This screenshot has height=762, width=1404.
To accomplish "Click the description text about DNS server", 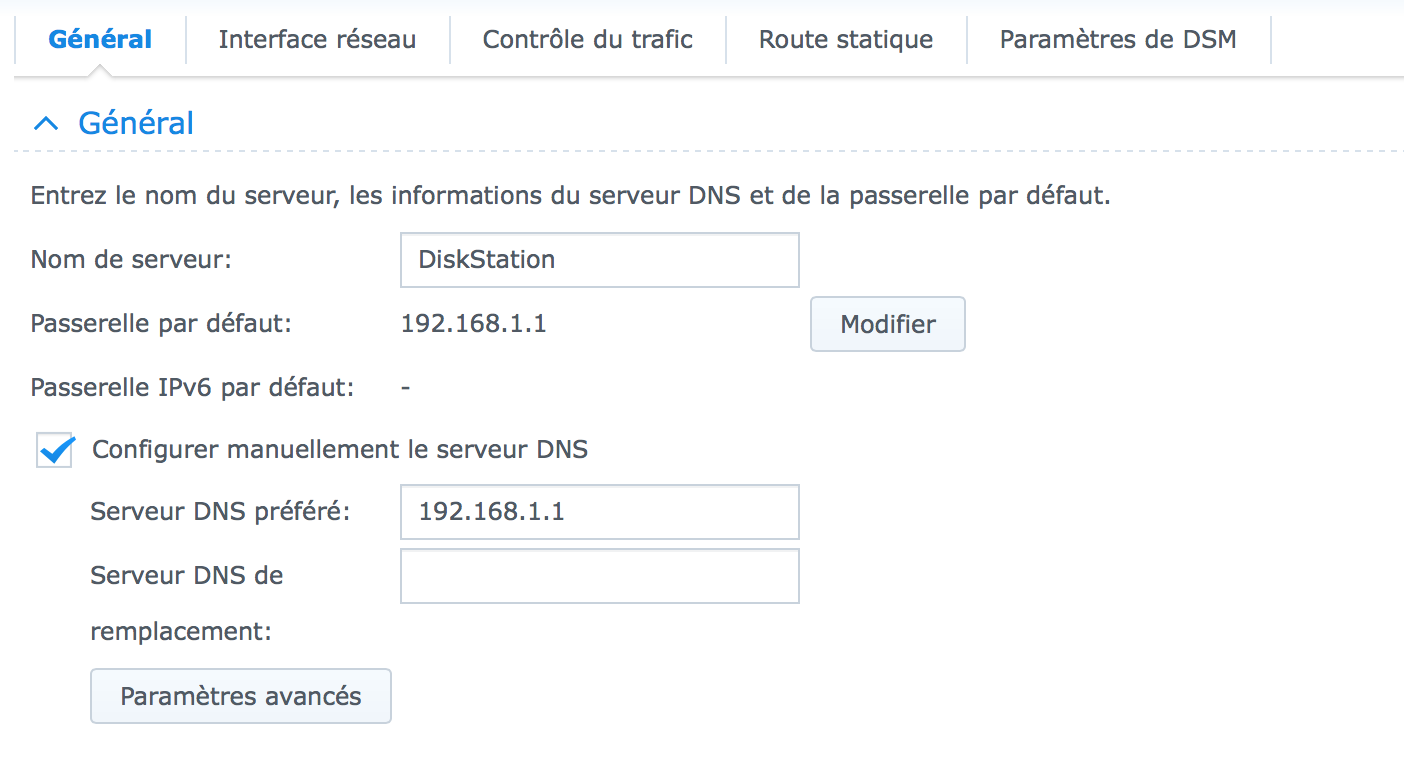I will point(571,195).
